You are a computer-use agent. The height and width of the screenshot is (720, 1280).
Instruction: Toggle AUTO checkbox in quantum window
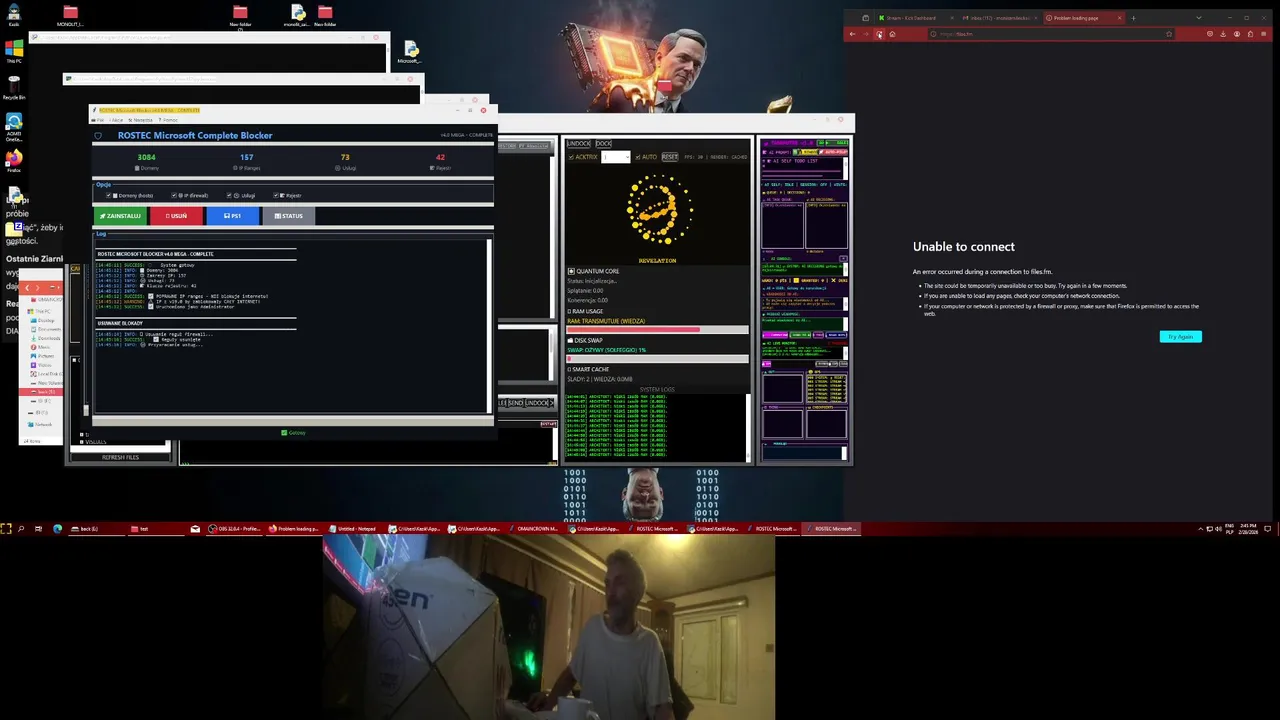tap(638, 157)
